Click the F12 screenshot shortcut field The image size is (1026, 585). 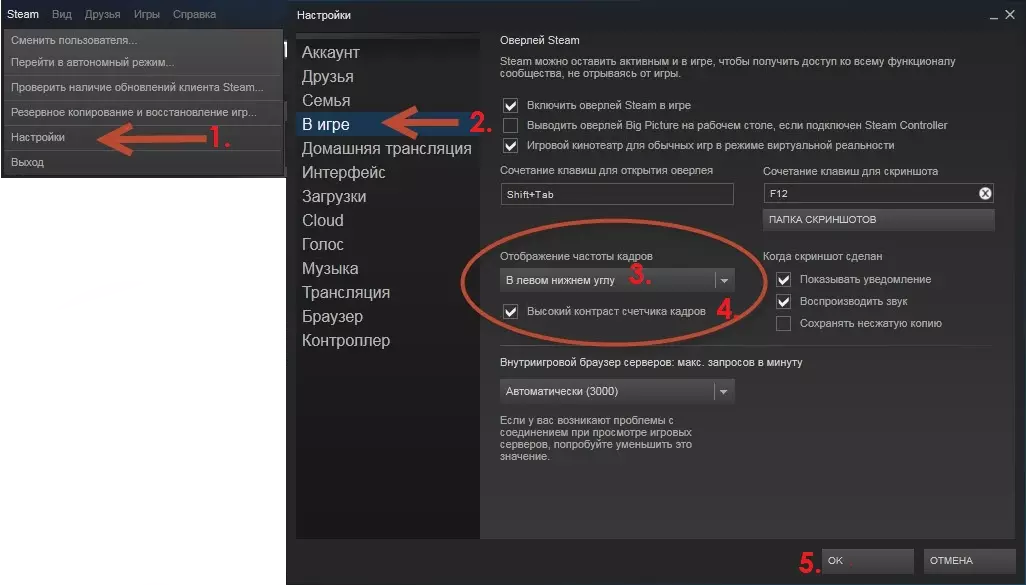[878, 194]
